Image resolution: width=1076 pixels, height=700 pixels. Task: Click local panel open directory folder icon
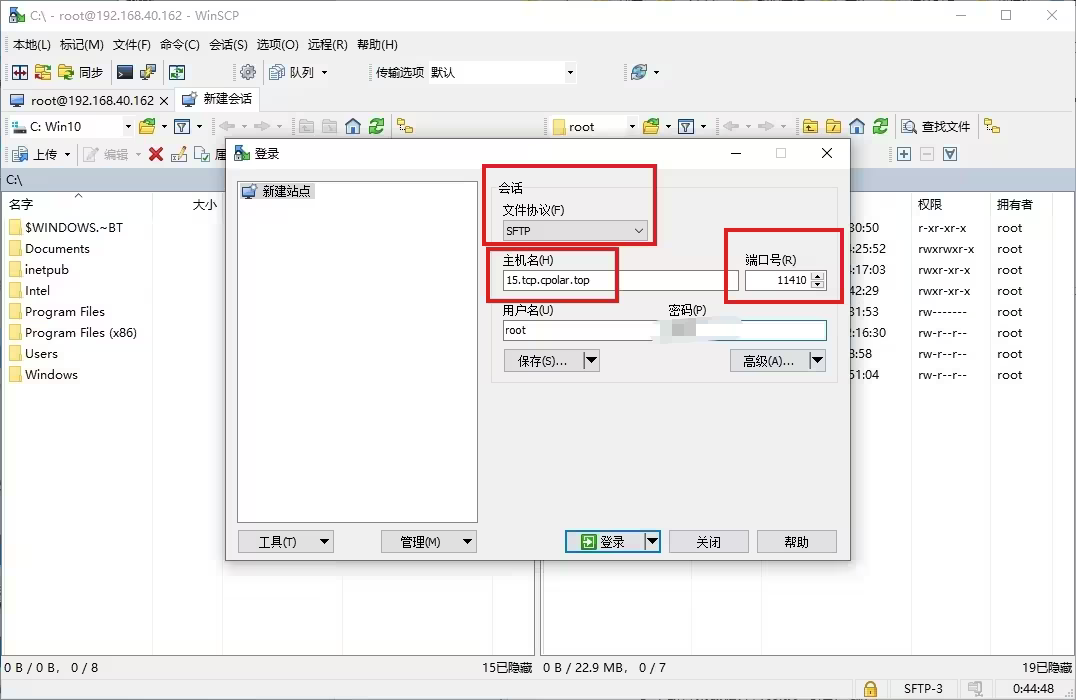tap(147, 126)
